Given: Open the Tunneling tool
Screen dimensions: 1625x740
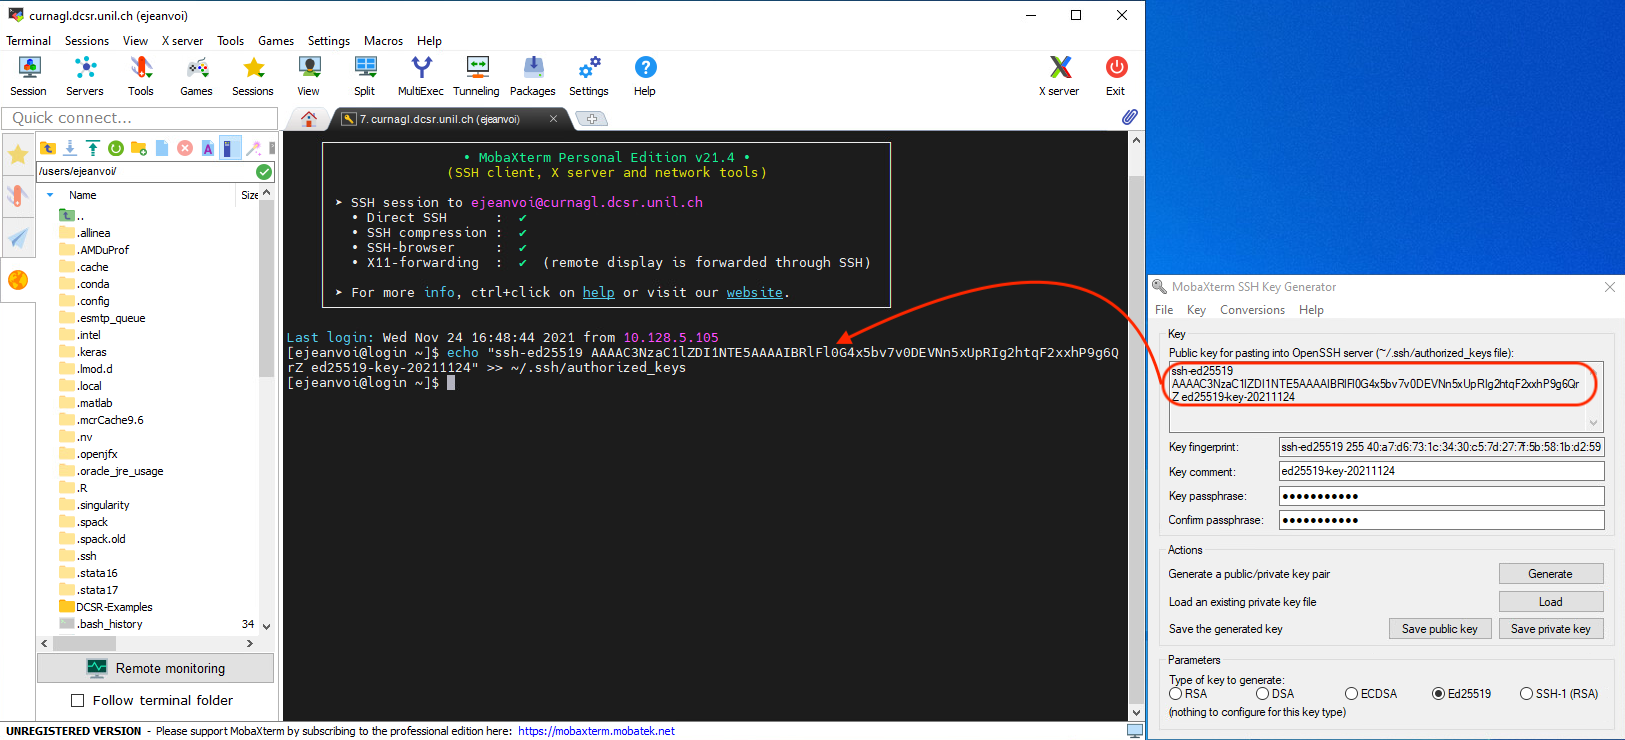Looking at the screenshot, I should click(476, 76).
